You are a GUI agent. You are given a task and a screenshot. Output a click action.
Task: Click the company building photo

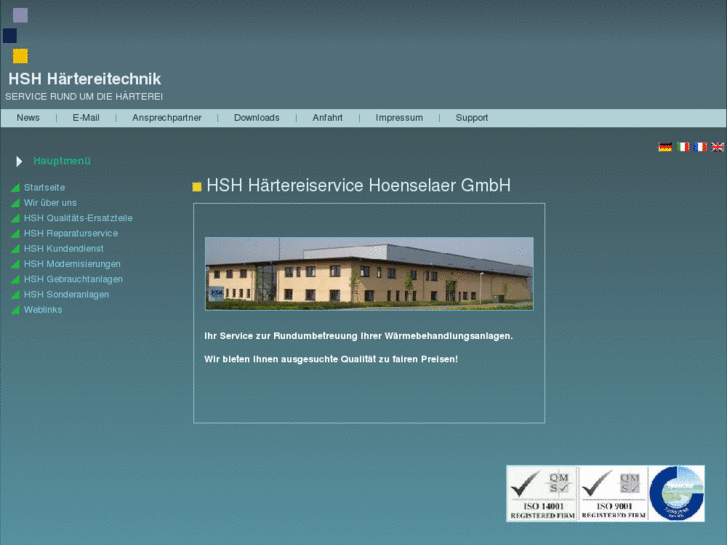[369, 274]
